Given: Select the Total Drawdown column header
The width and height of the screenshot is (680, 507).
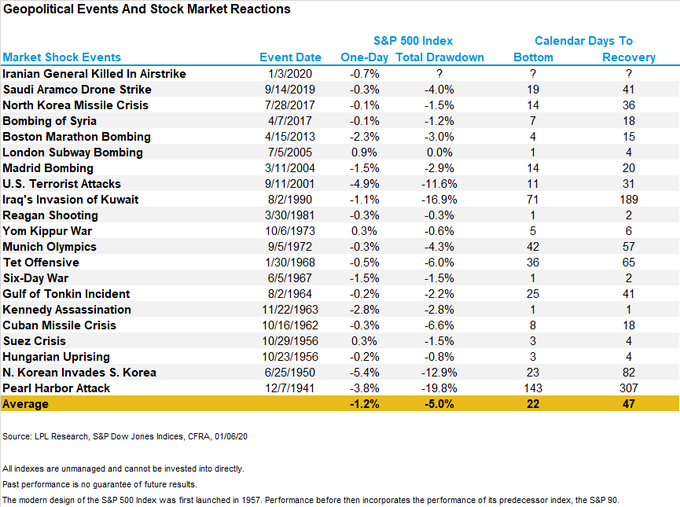Looking at the screenshot, I should click(440, 57).
